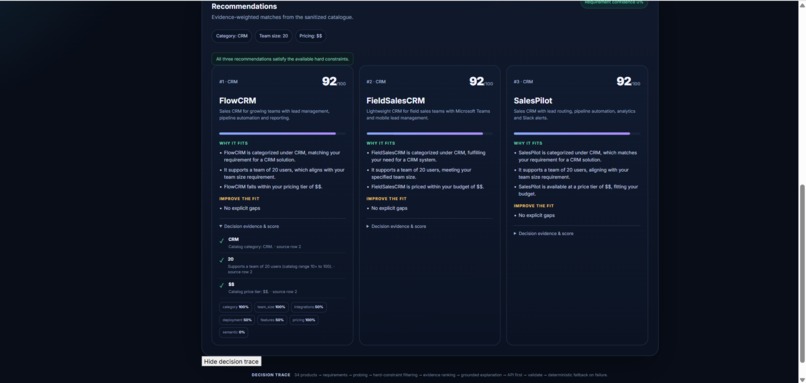Screen dimensions: 806x383
Task: Click the integrations 50% score chip
Action: coord(308,307)
